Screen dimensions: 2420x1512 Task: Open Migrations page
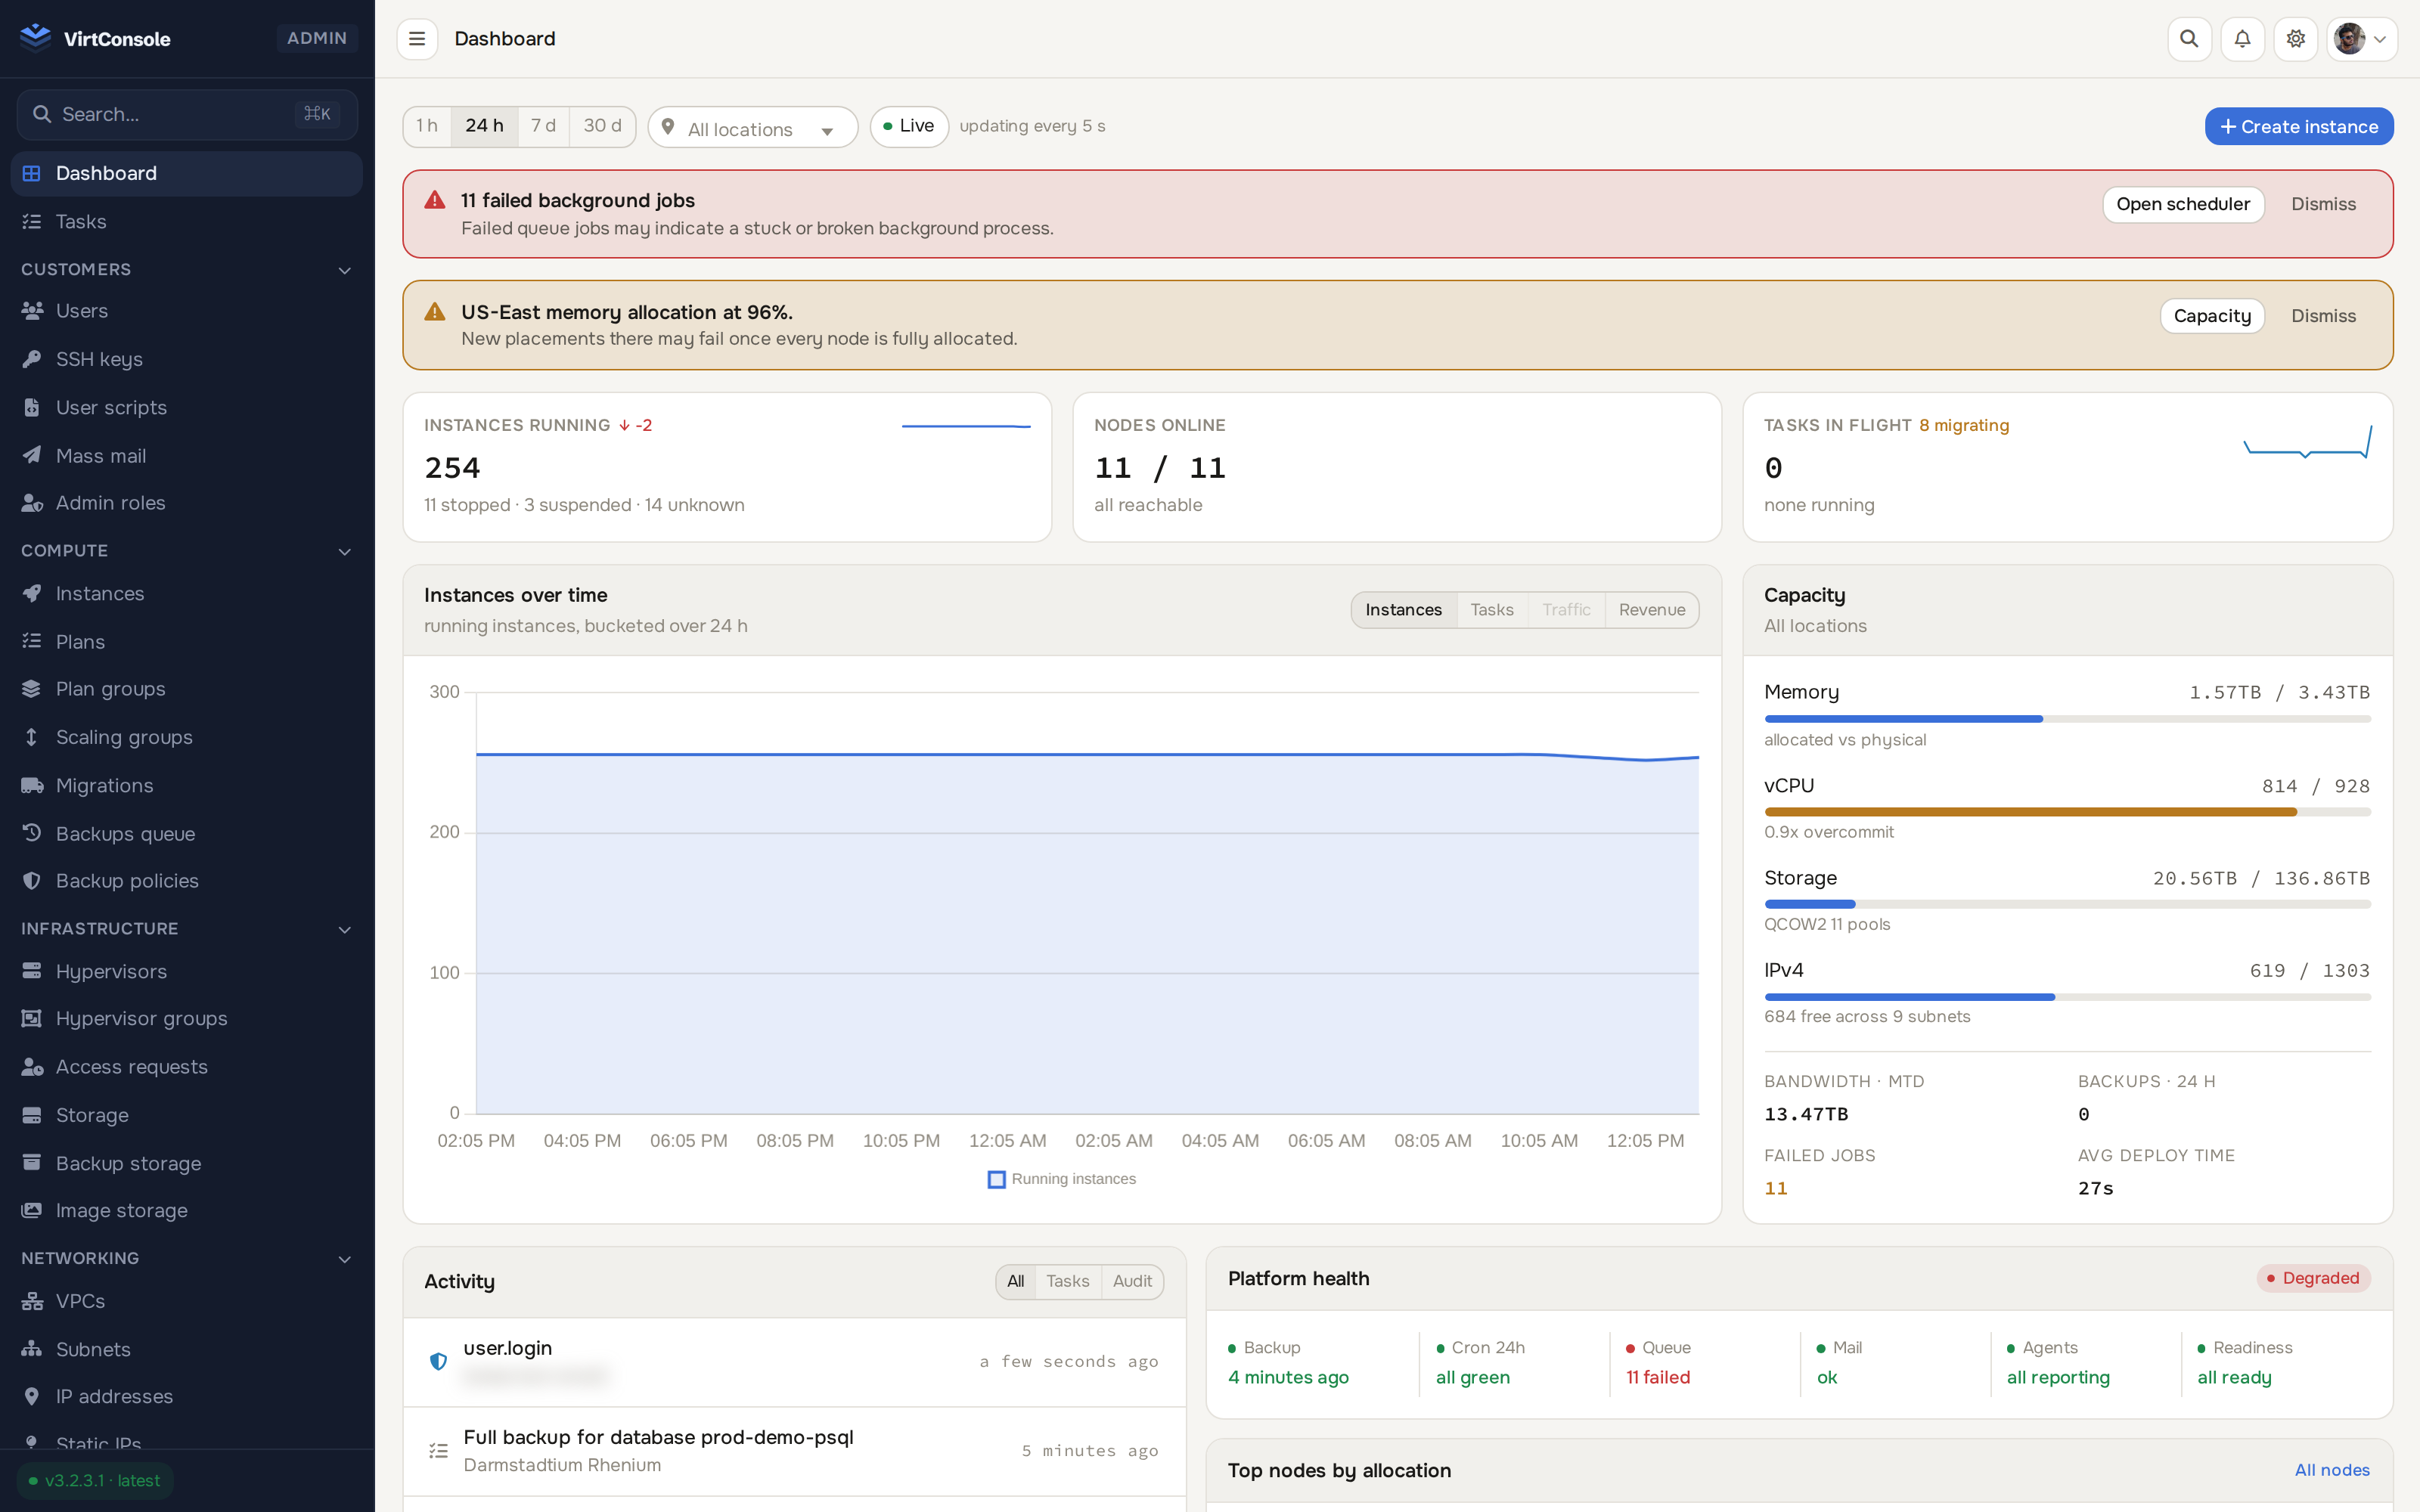186,785
